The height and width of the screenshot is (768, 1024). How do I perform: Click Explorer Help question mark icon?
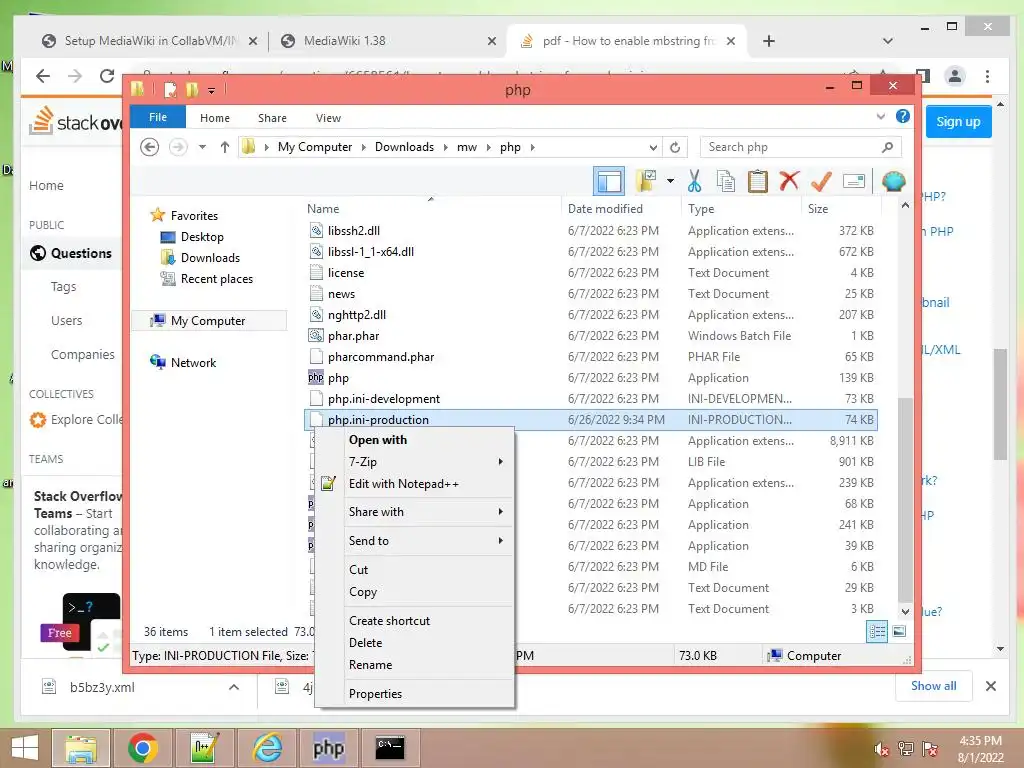[903, 116]
